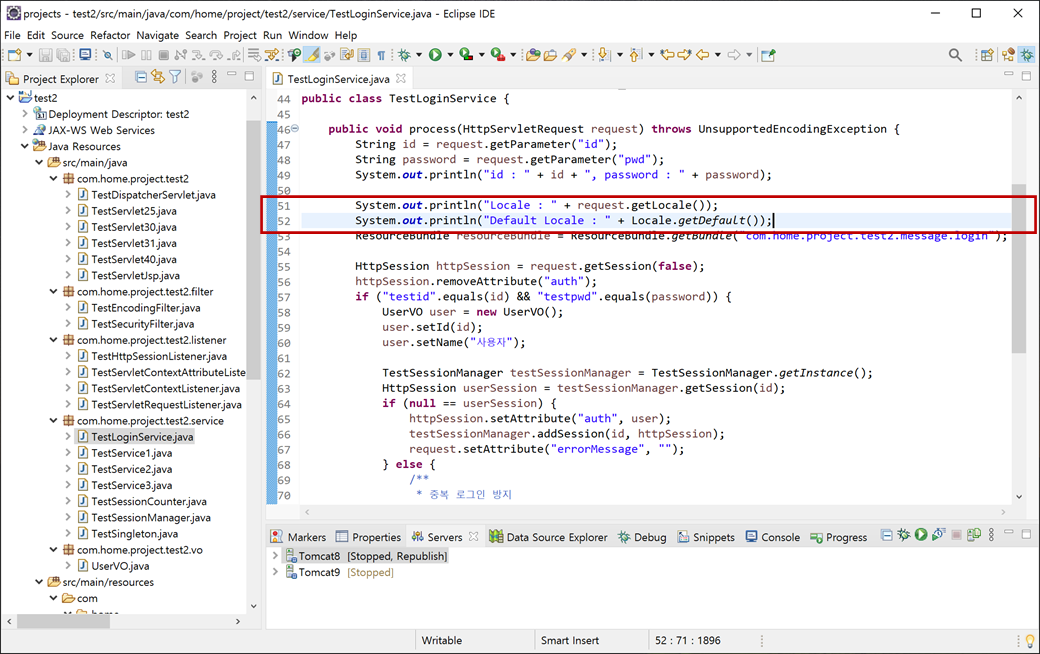Open the File menu
The image size is (1040, 654).
[13, 35]
